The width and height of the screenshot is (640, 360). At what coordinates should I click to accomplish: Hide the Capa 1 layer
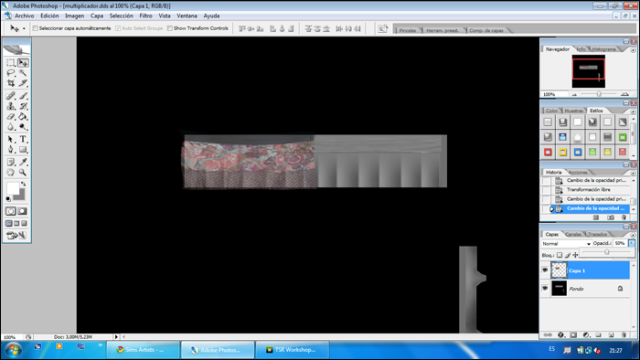click(545, 270)
